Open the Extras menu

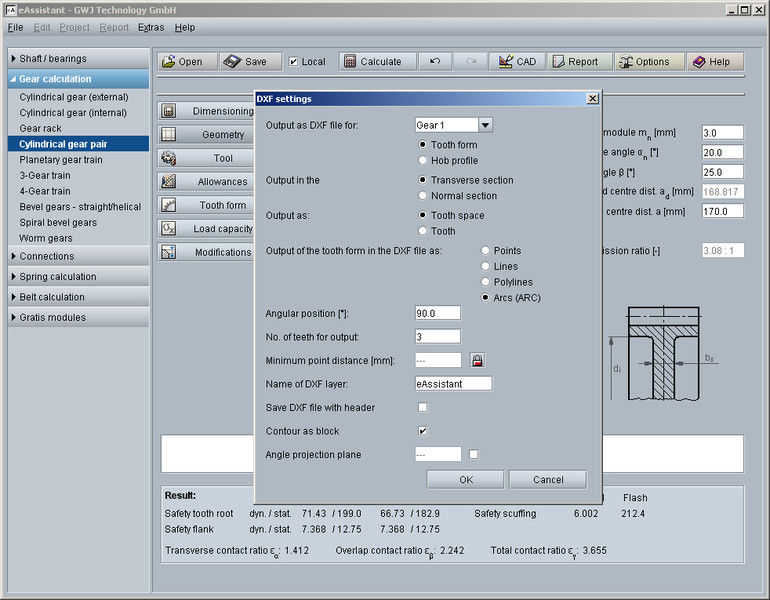click(151, 27)
